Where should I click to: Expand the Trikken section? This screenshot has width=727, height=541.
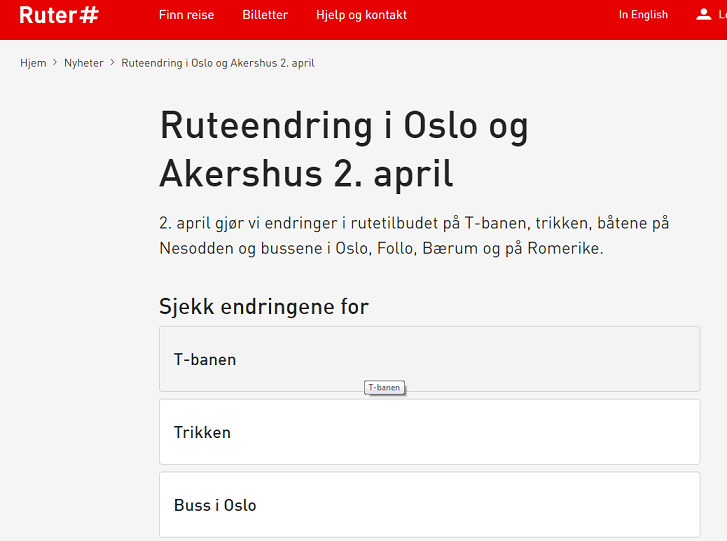(429, 432)
